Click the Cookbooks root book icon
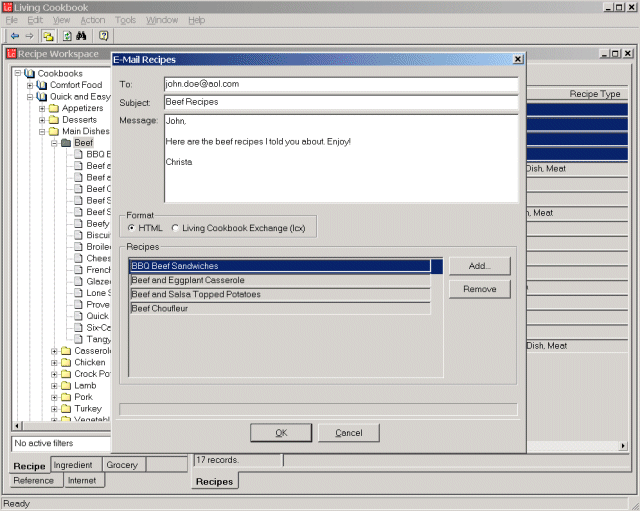Screen dimensions: 640x511 (29, 73)
